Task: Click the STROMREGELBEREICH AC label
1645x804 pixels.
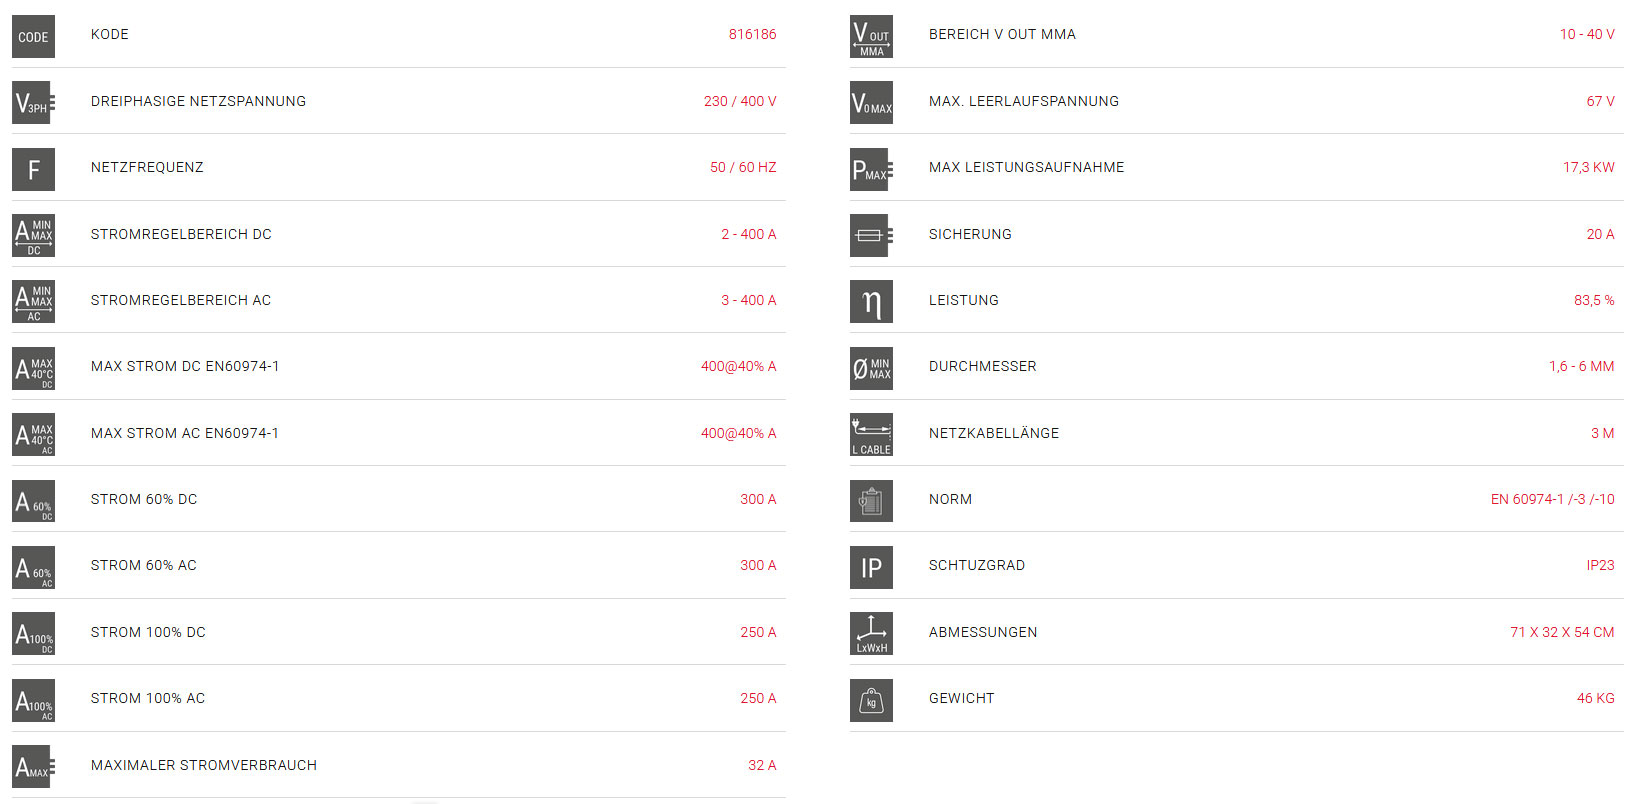Action: tap(181, 300)
